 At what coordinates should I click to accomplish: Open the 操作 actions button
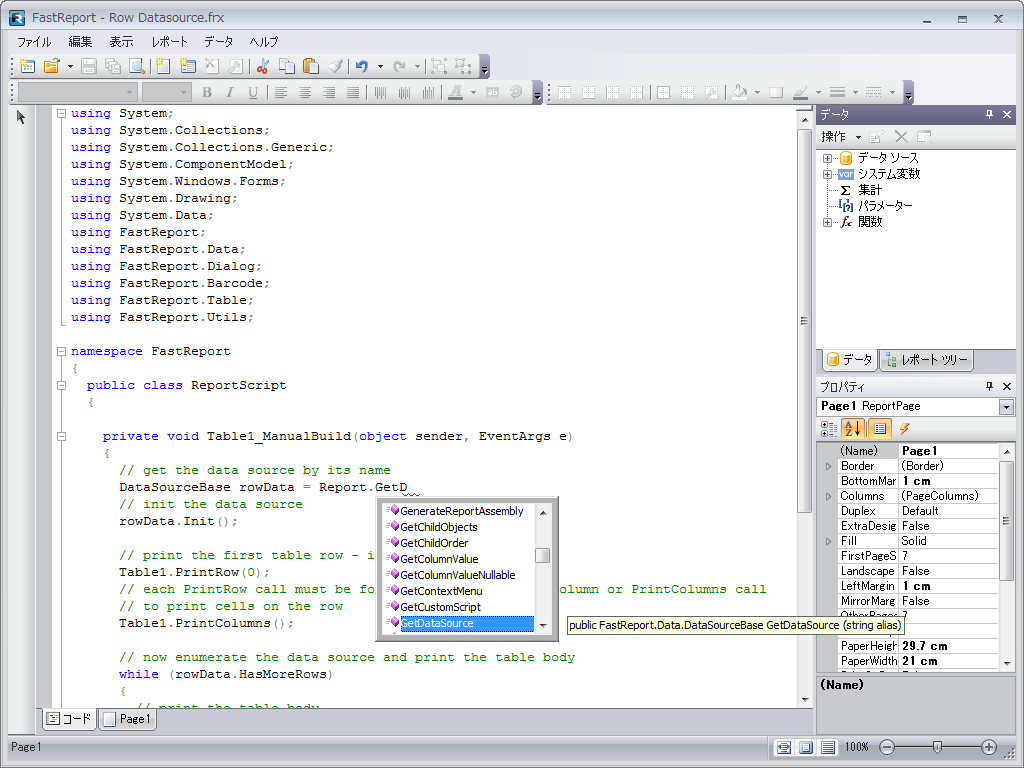(840, 136)
